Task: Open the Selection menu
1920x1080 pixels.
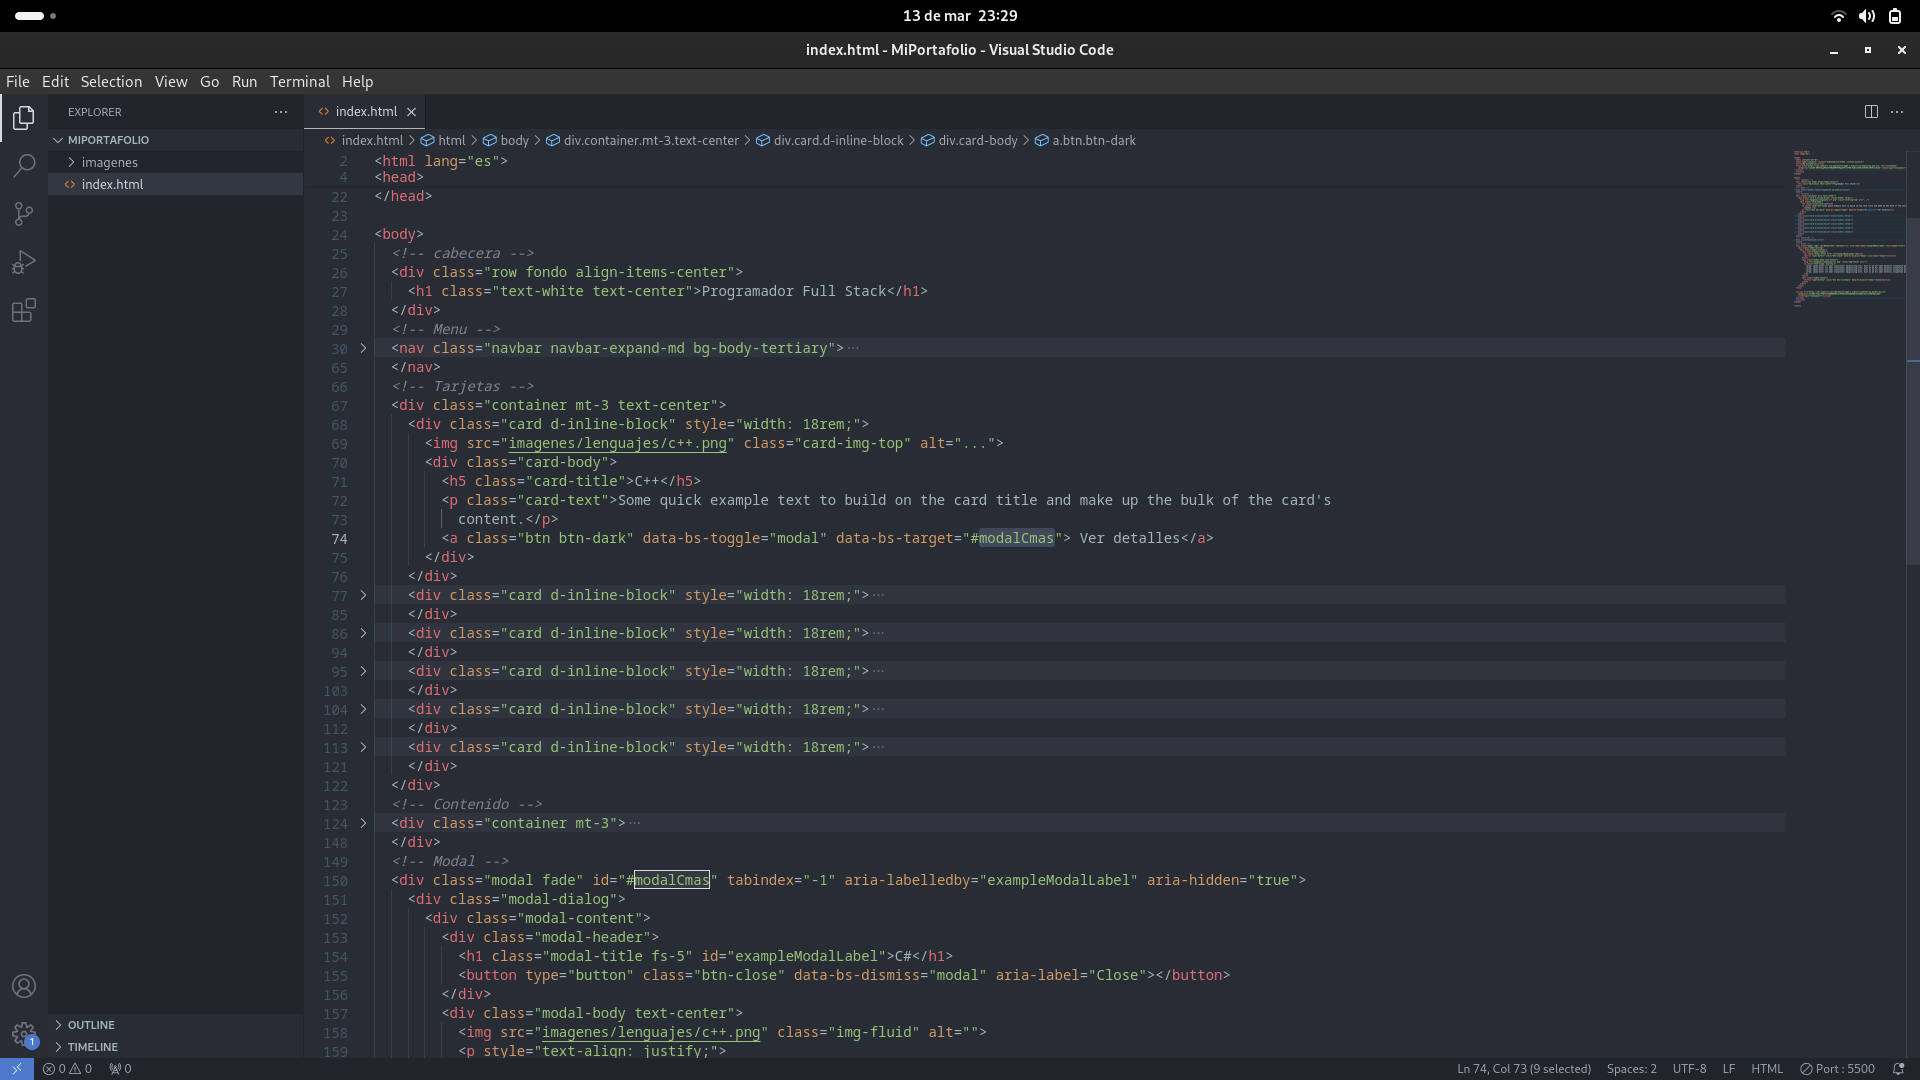Action: pos(111,82)
